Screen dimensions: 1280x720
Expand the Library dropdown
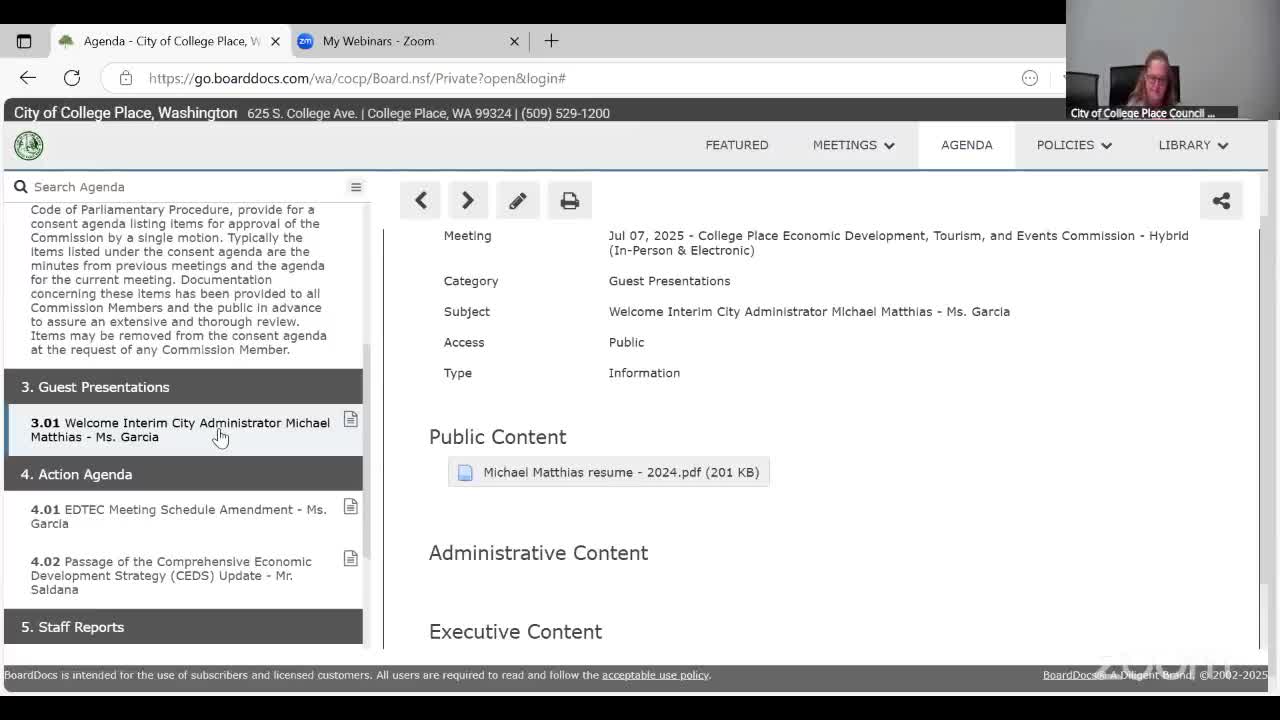pyautogui.click(x=1193, y=145)
